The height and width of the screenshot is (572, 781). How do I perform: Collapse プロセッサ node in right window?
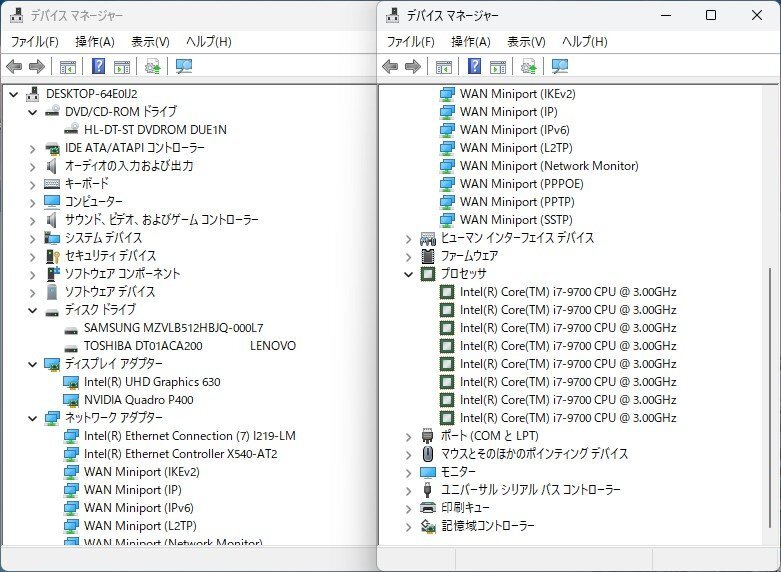409,274
